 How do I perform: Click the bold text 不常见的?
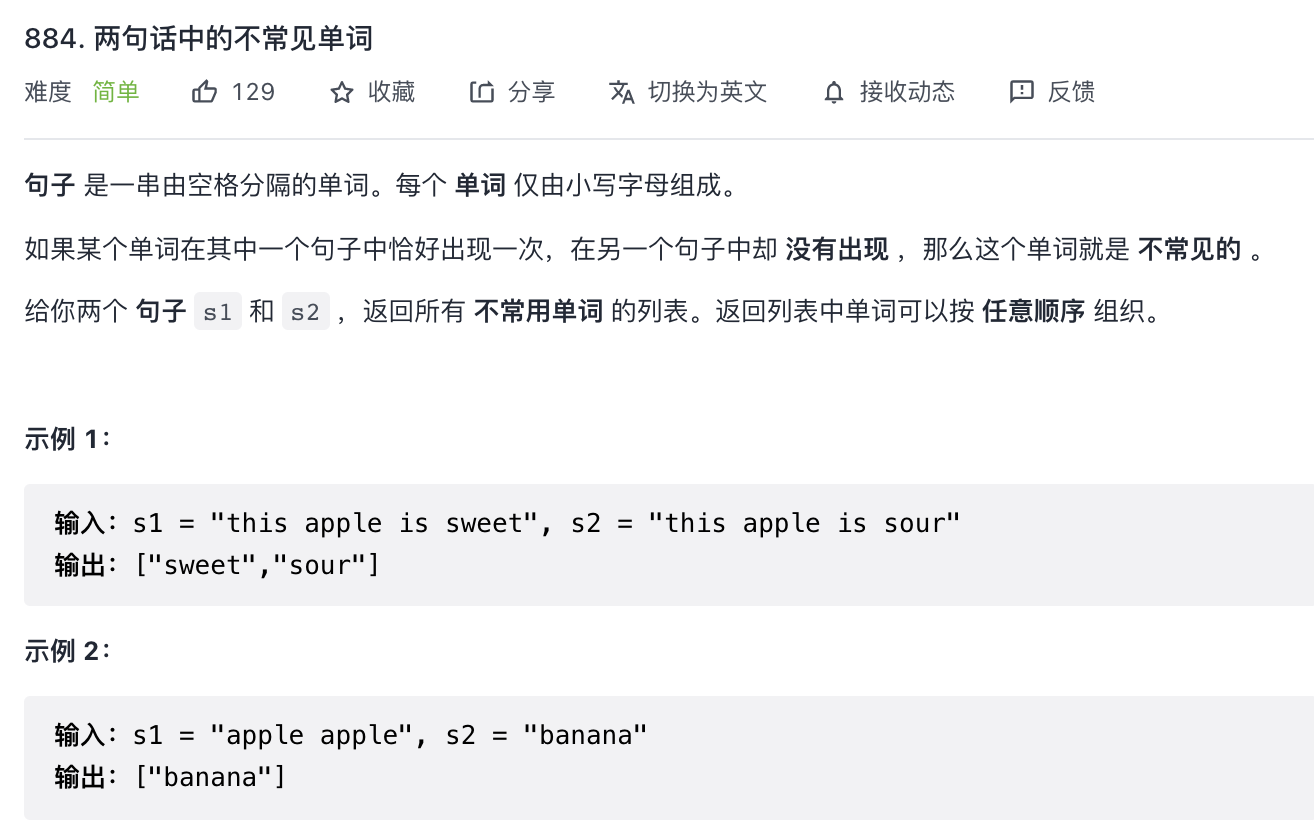tap(1189, 250)
